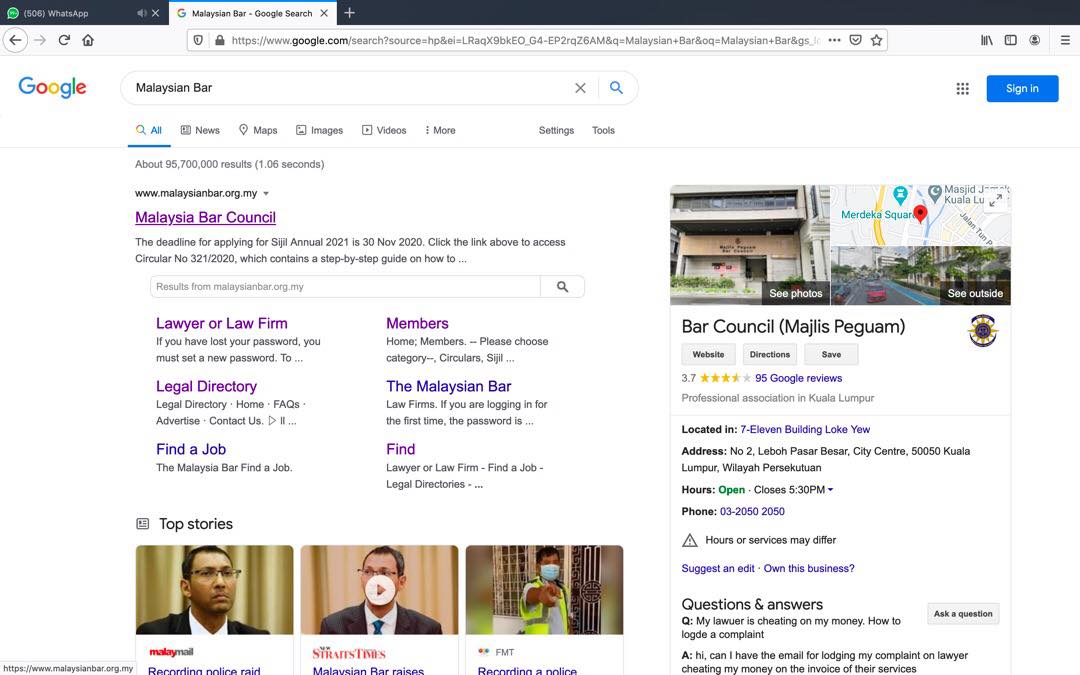
Task: Show site security padlock info
Action: click(219, 40)
